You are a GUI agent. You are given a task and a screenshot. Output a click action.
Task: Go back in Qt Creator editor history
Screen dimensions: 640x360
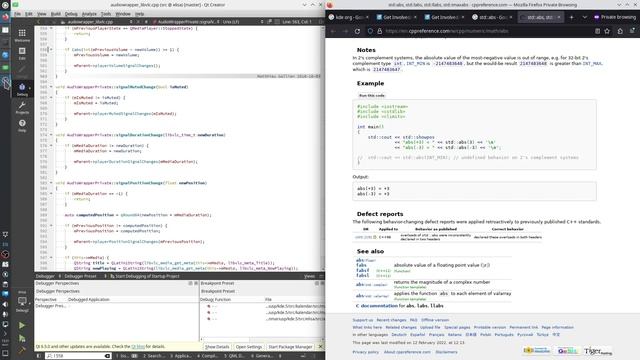pos(39,22)
